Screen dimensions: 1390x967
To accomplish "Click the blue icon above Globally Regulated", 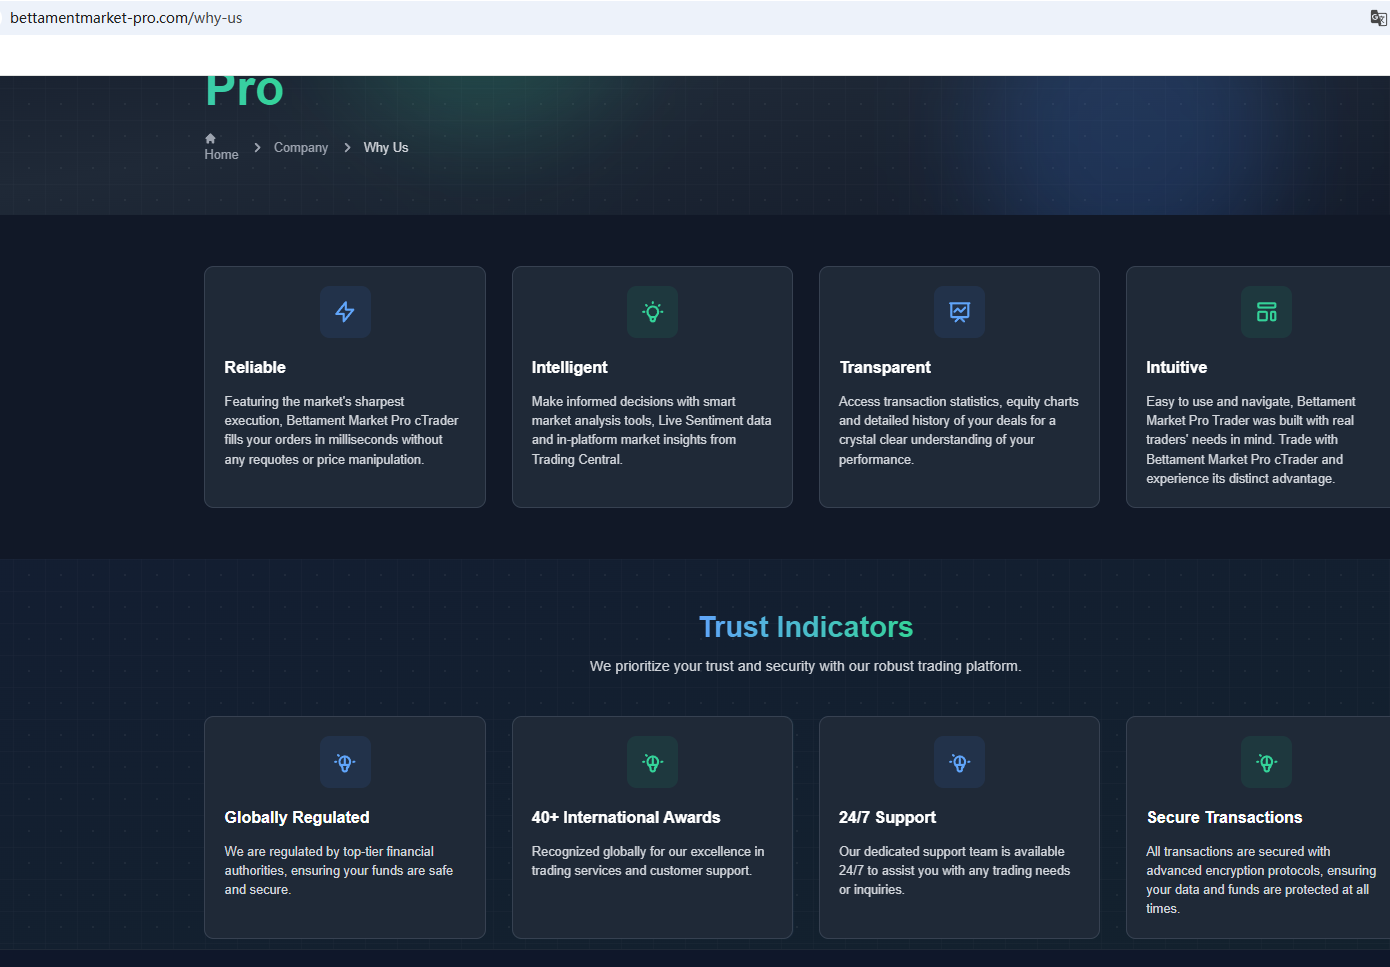I will [345, 762].
